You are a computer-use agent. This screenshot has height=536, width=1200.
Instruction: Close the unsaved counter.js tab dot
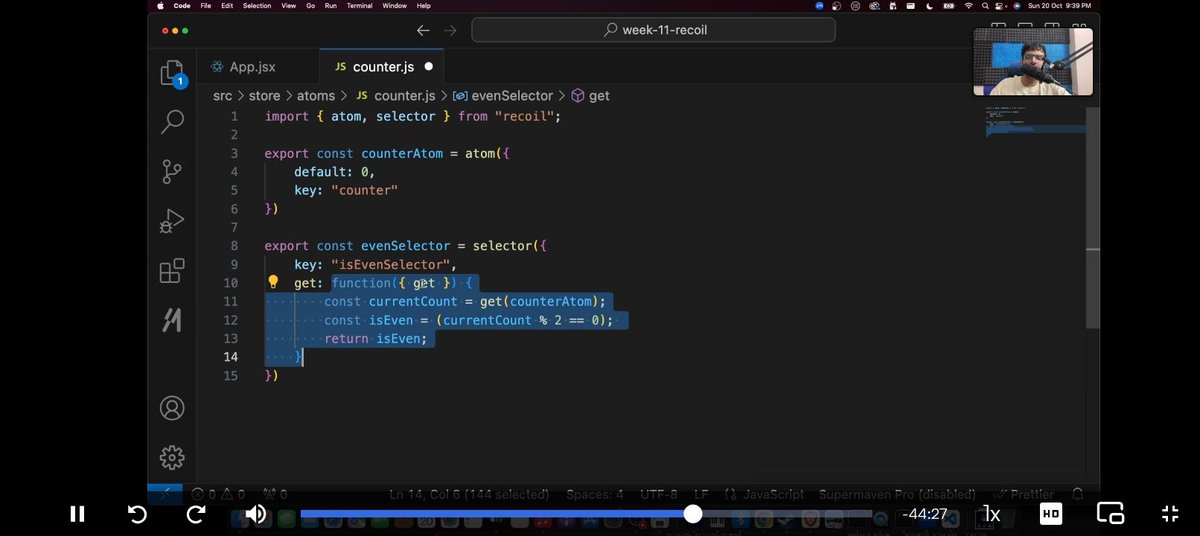[428, 67]
